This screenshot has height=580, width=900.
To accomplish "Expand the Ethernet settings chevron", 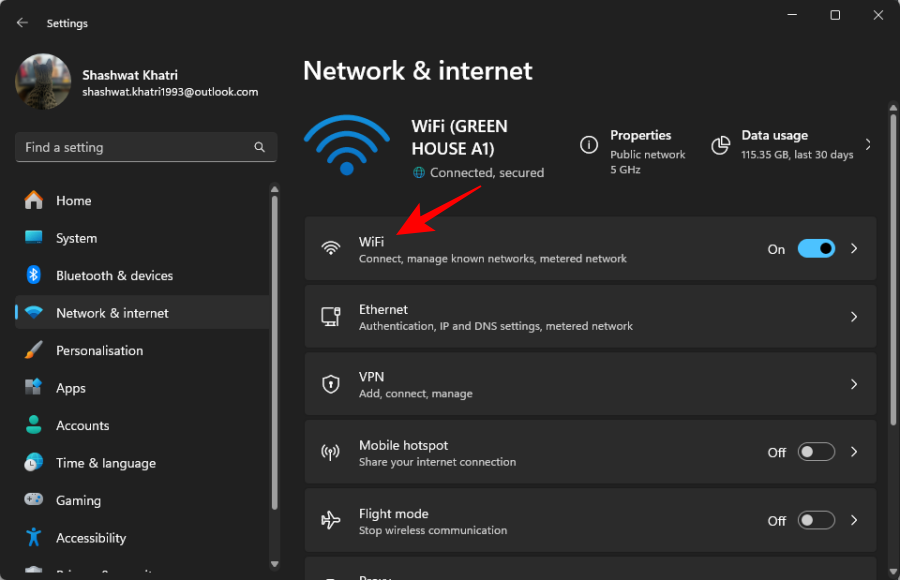I will pyautogui.click(x=854, y=316).
